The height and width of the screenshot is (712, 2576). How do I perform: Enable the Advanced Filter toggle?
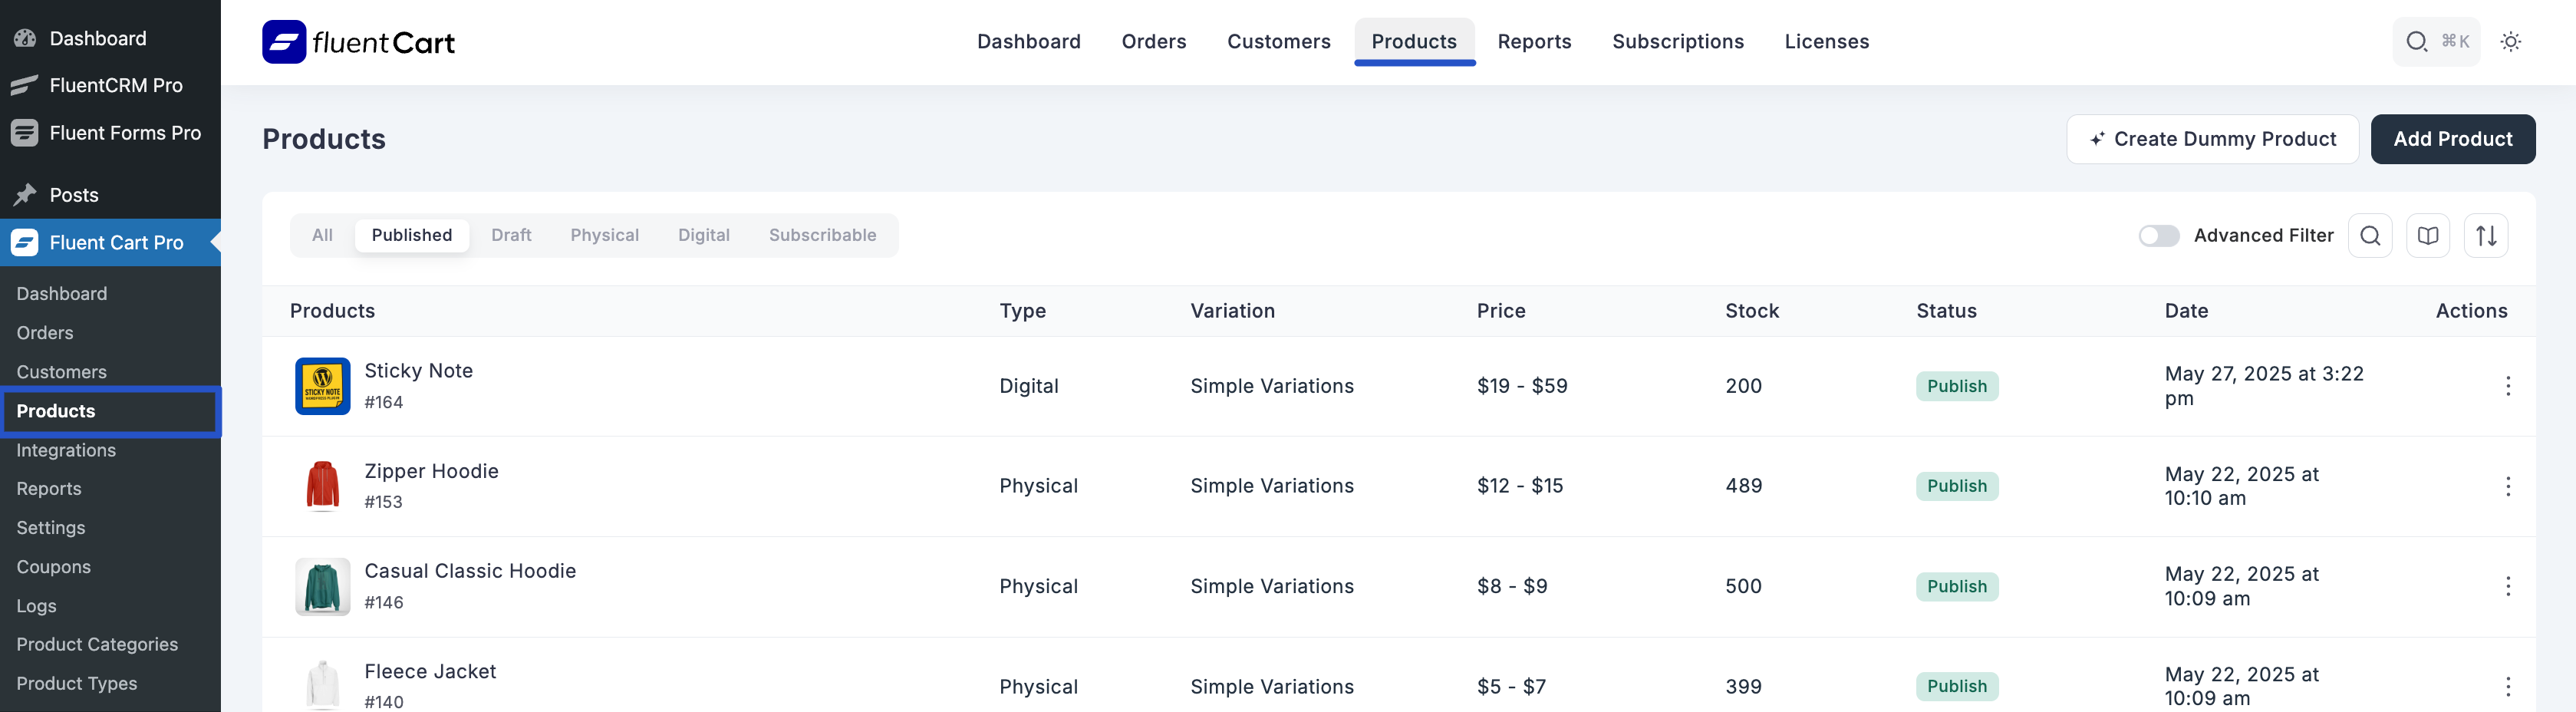click(2159, 235)
